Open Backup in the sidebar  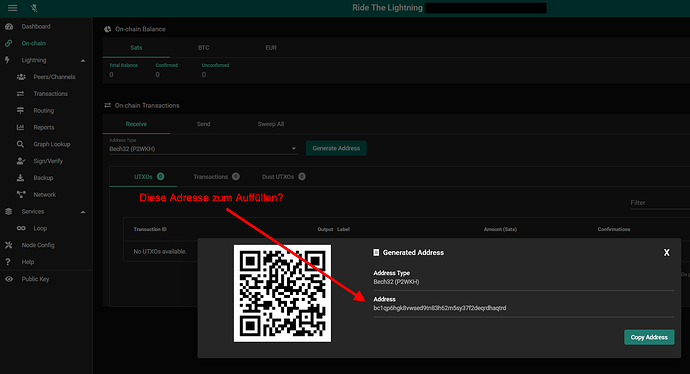tap(43, 178)
